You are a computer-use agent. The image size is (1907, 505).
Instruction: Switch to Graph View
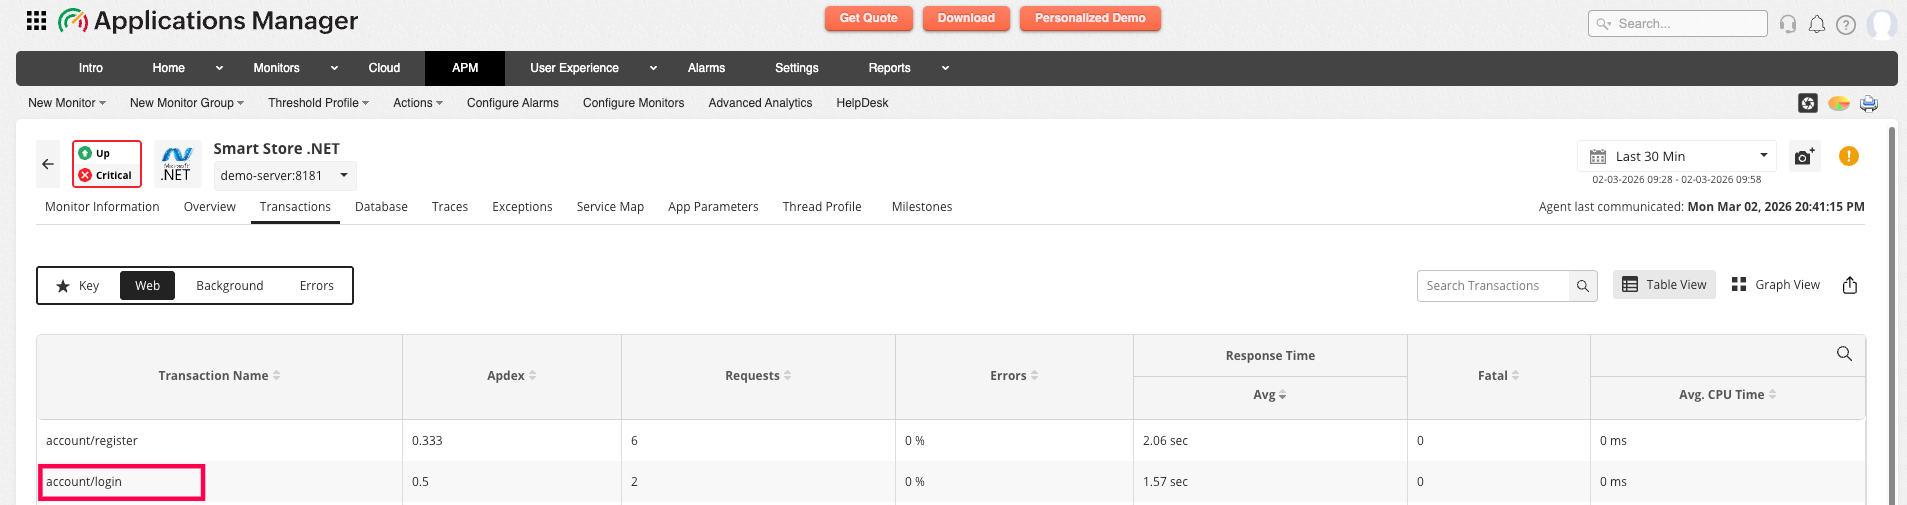[x=1776, y=285]
